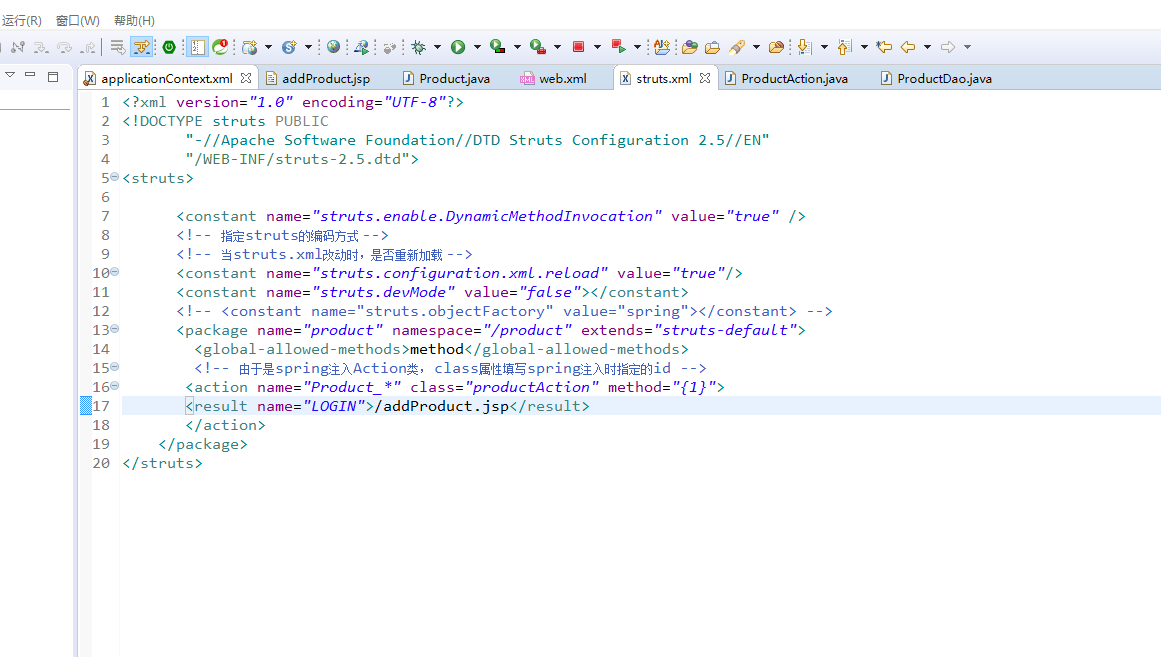Collapse the <package> fold at line 13
This screenshot has width=1161, height=657.
115,329
